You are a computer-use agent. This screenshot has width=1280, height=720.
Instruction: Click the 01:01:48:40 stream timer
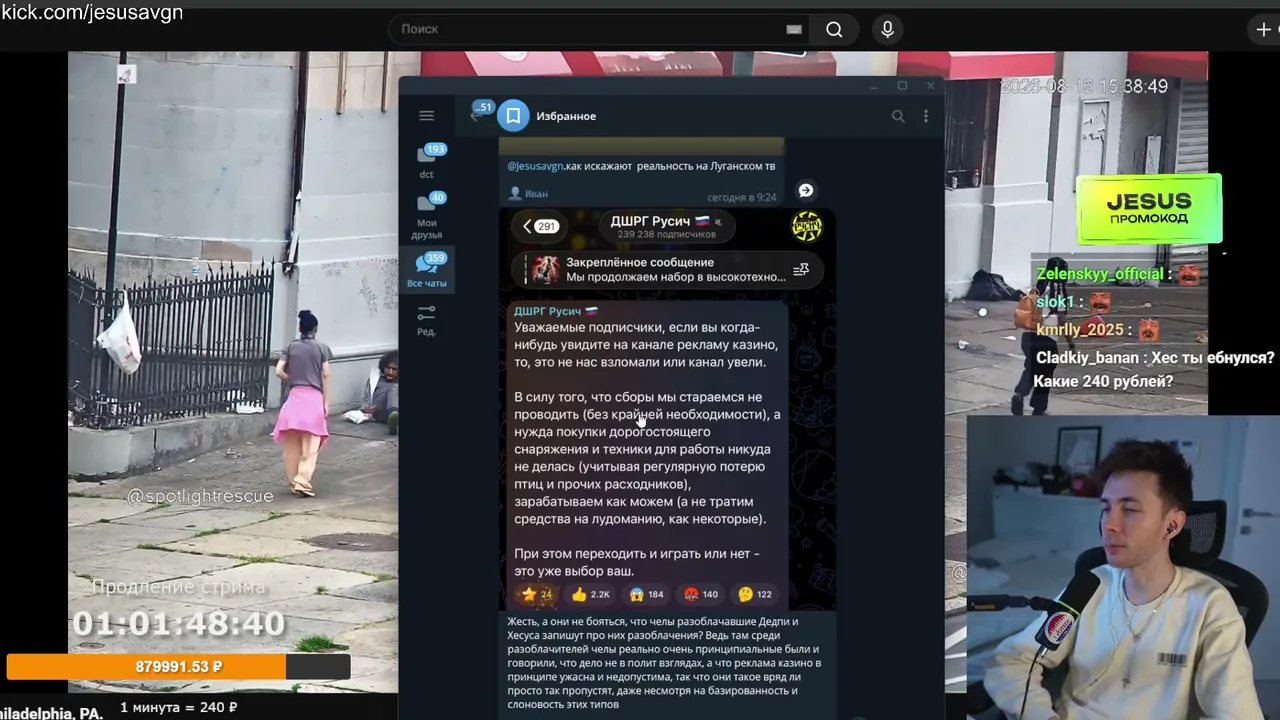pyautogui.click(x=179, y=625)
